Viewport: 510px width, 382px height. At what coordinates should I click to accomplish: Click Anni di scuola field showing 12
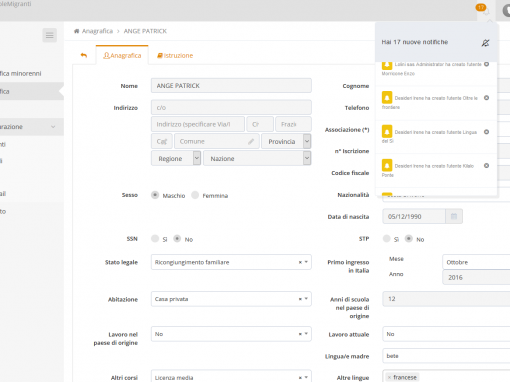tap(446, 299)
